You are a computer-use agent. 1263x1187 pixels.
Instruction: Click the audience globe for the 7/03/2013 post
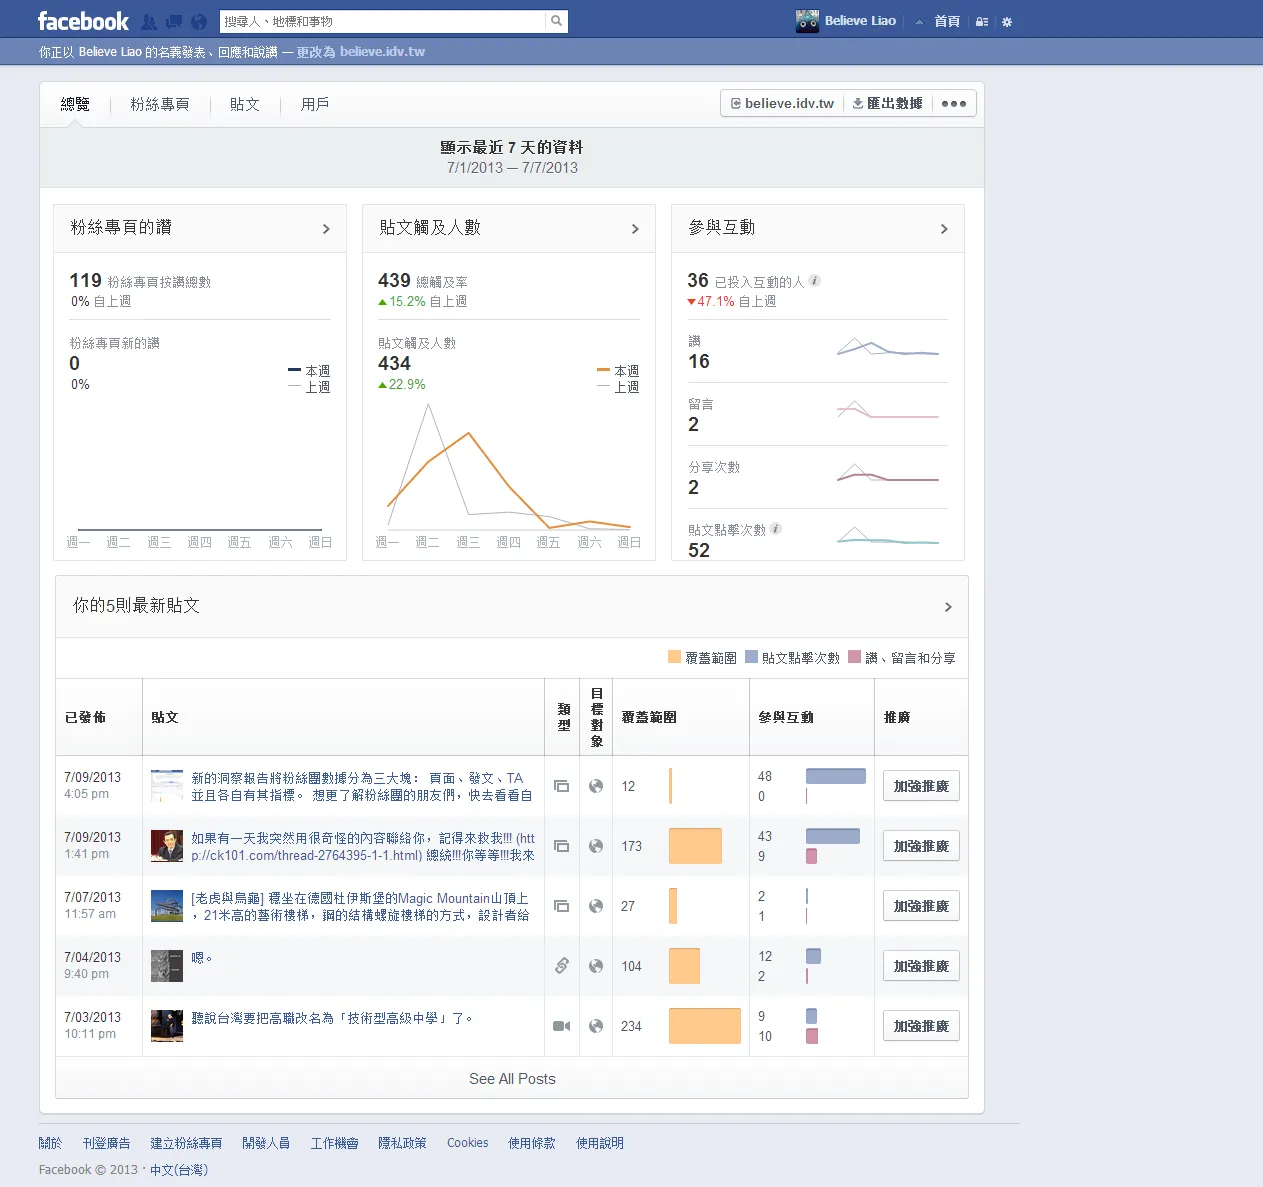596,1026
